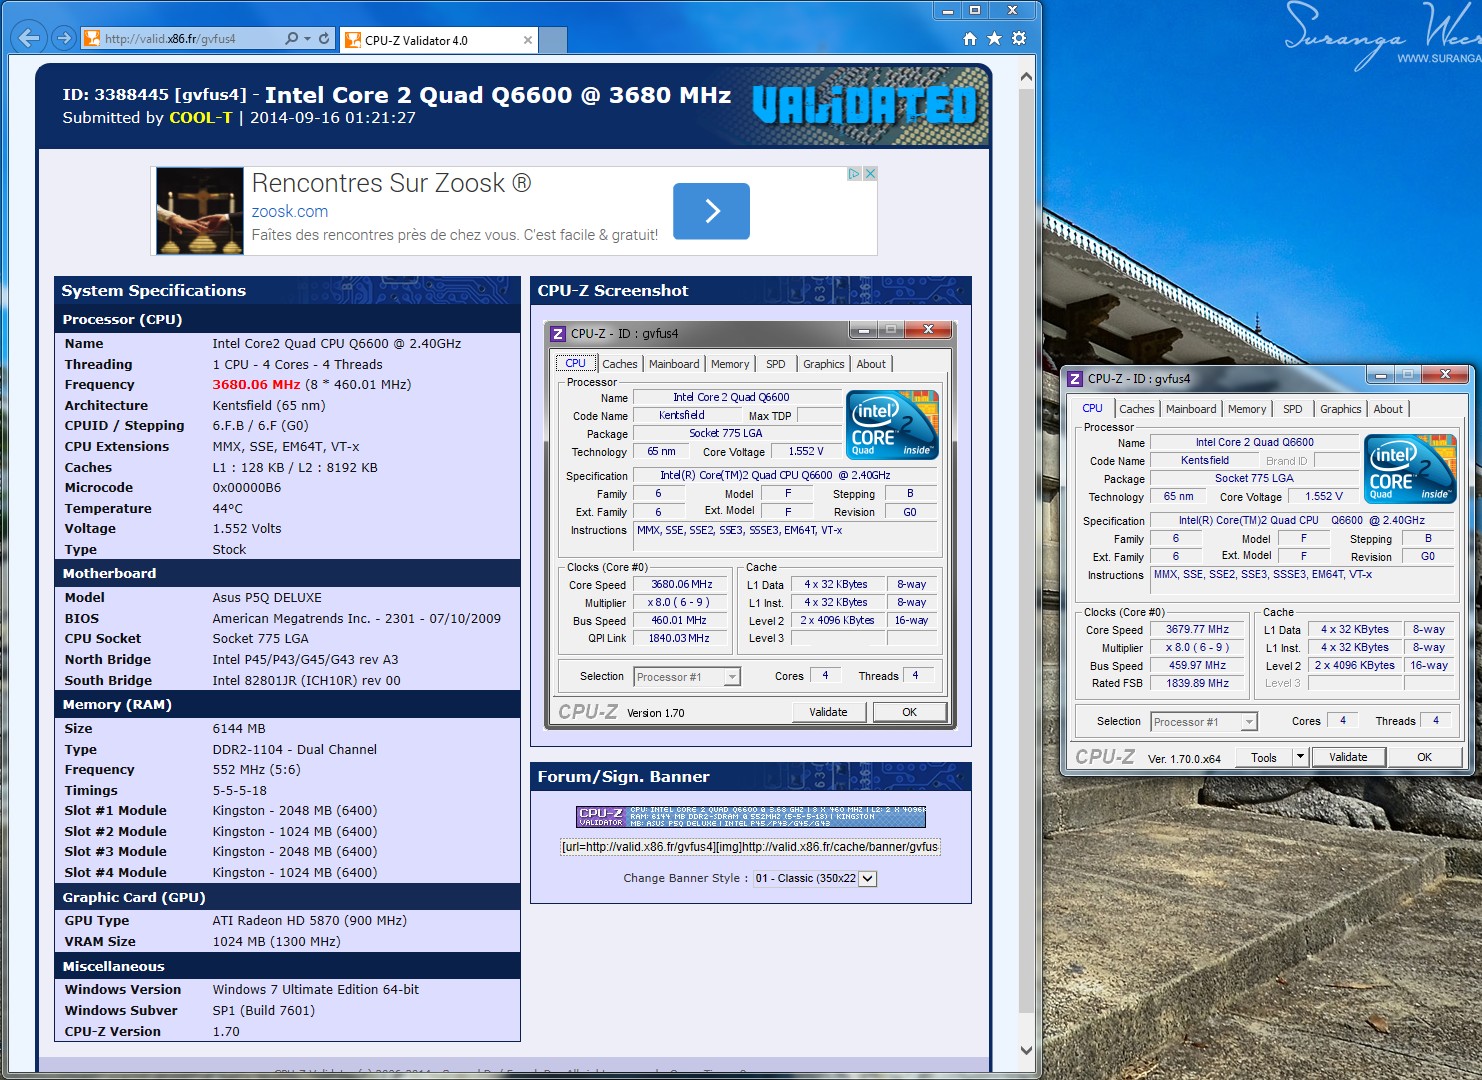This screenshot has width=1482, height=1080.
Task: Click the VALIDATED logo banner
Action: pos(865,105)
